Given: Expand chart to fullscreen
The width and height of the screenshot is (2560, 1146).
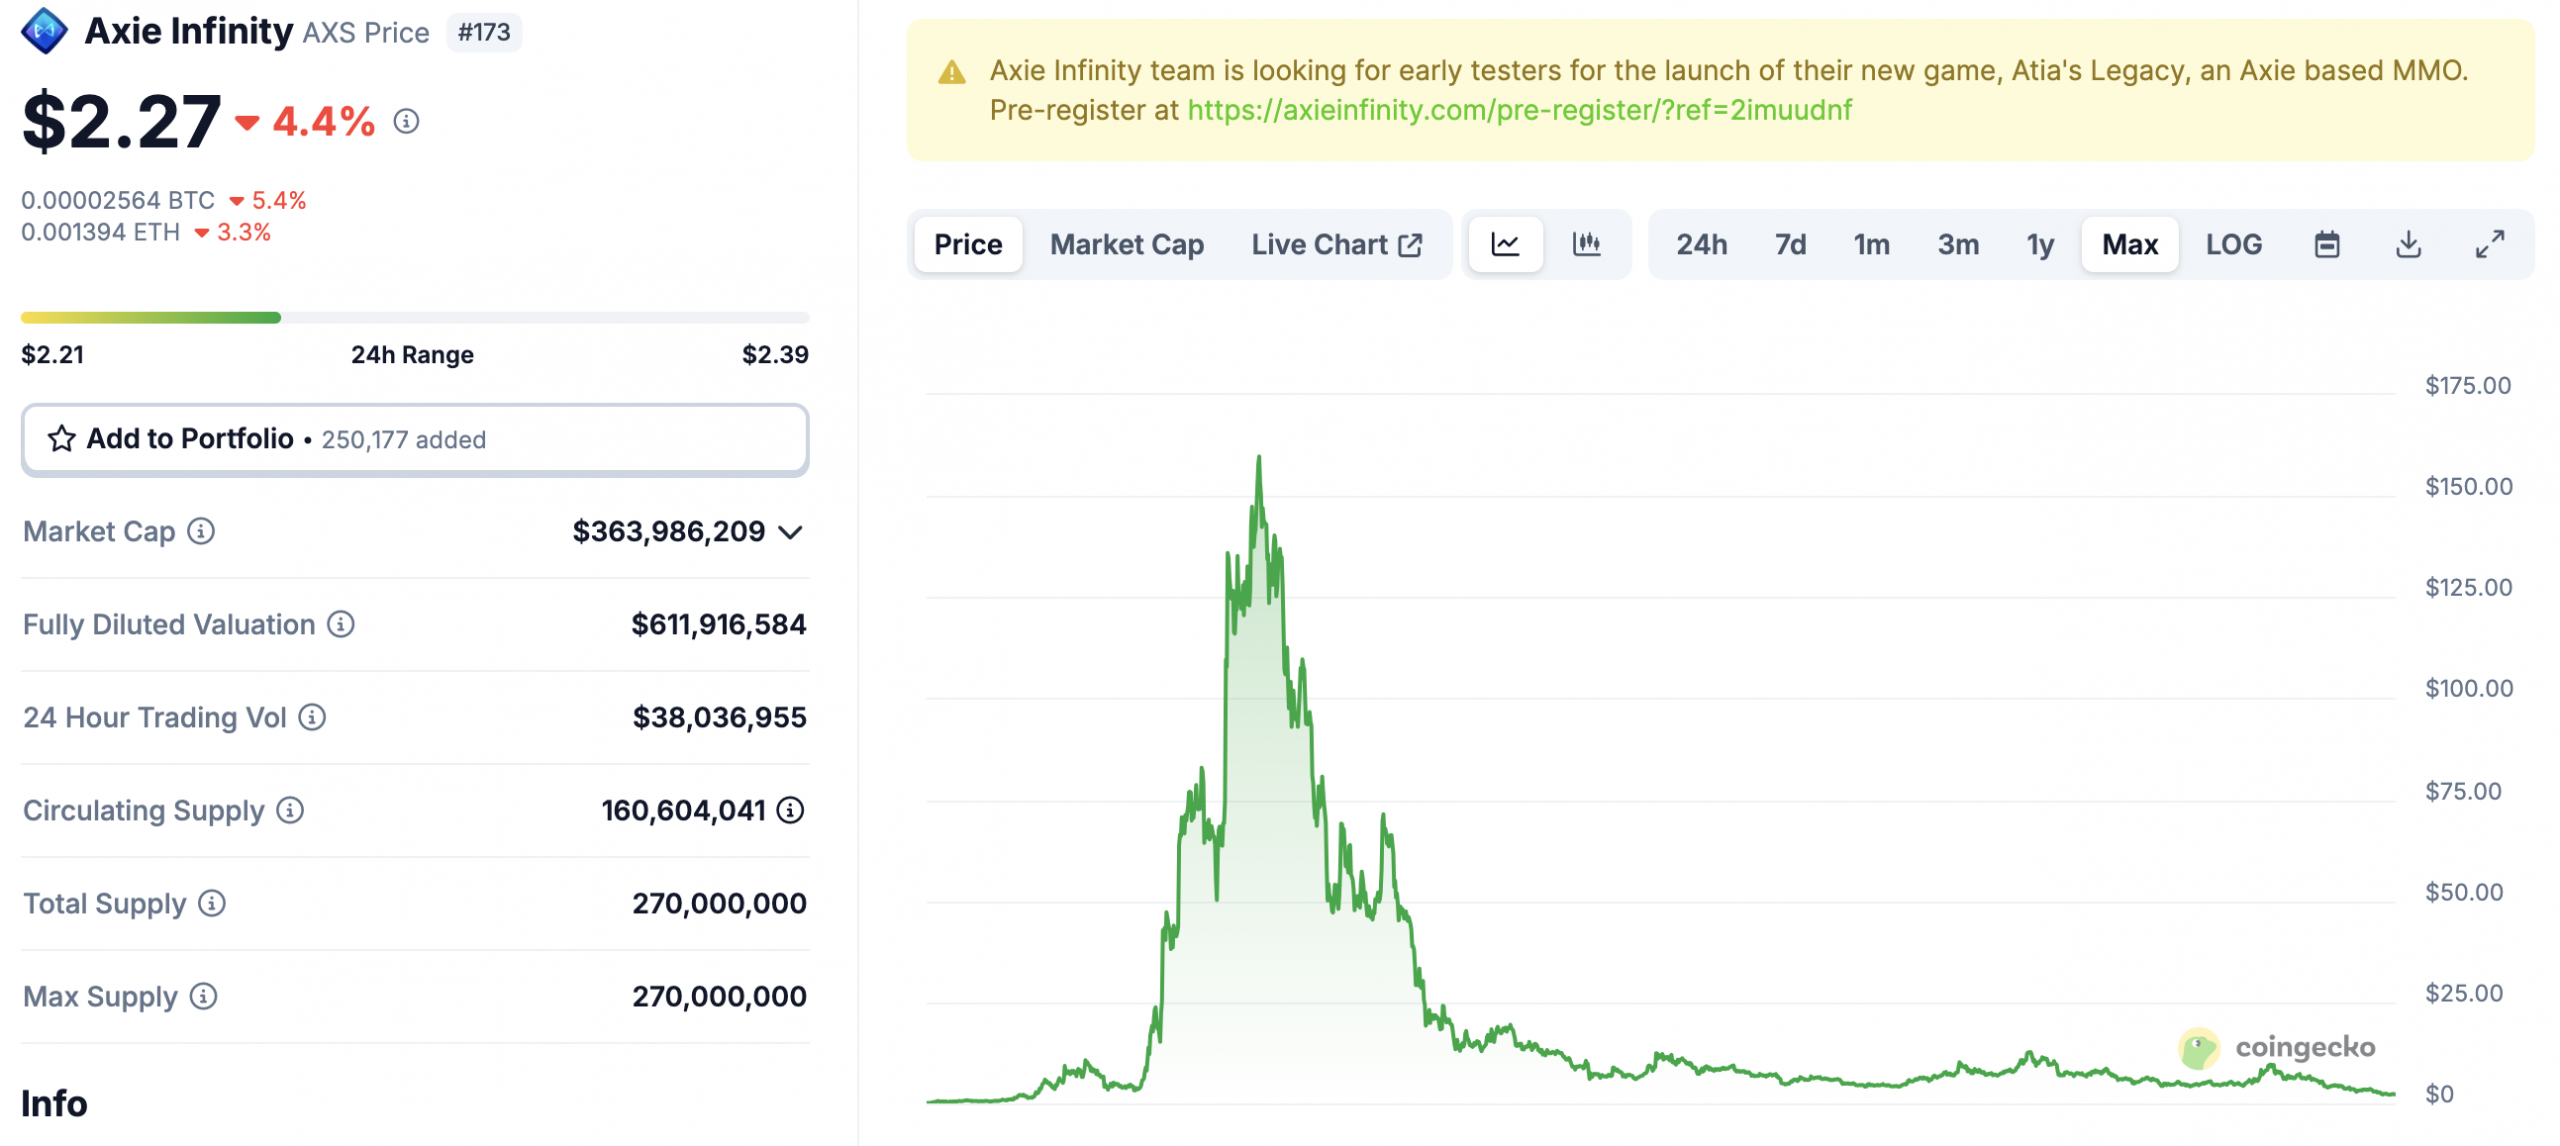Looking at the screenshot, I should point(2489,244).
